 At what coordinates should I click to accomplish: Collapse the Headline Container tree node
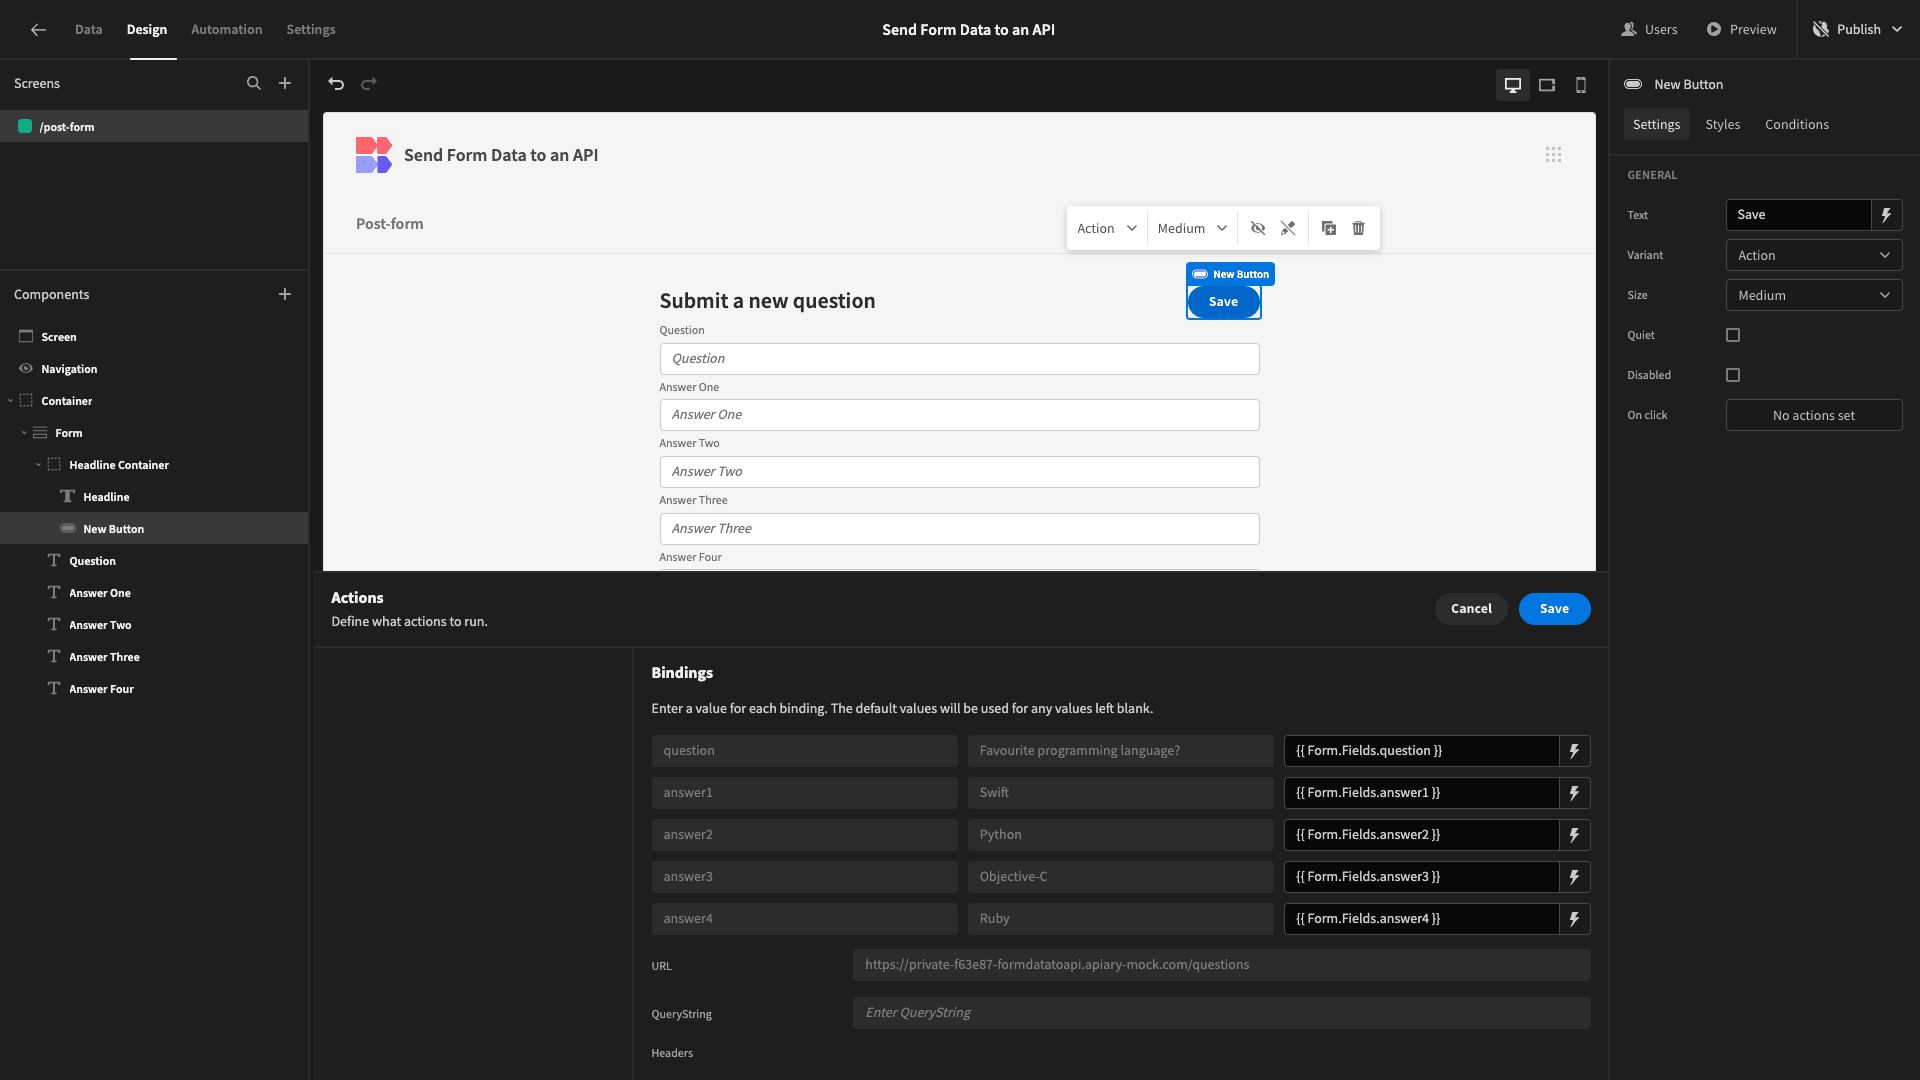[x=38, y=465]
